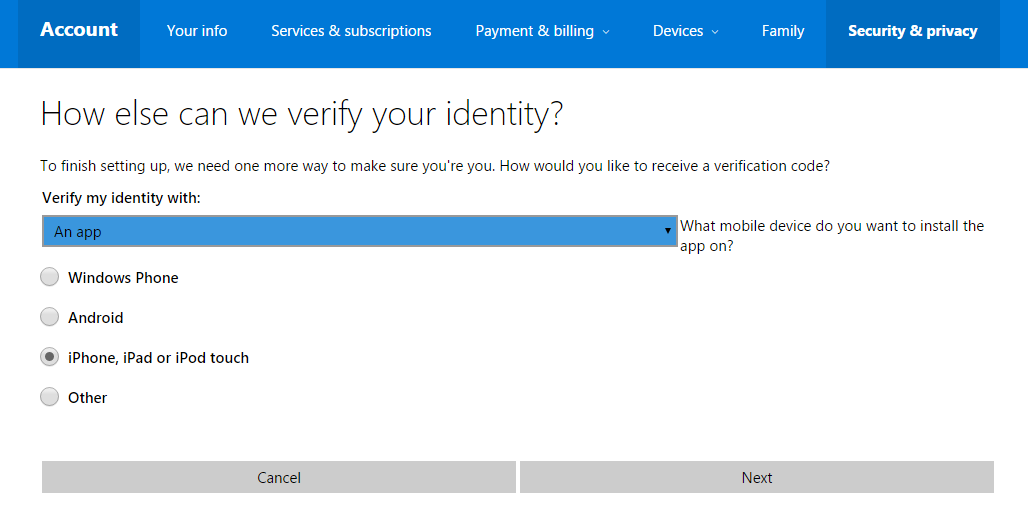The image size is (1028, 512).
Task: Select the Windows Phone radio button
Action: [x=49, y=277]
